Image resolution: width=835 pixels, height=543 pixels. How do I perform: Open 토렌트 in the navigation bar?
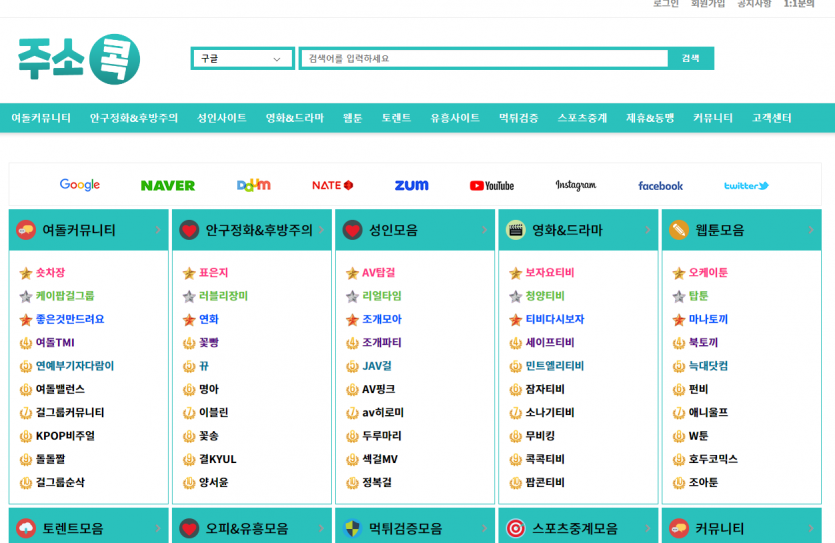(x=396, y=118)
